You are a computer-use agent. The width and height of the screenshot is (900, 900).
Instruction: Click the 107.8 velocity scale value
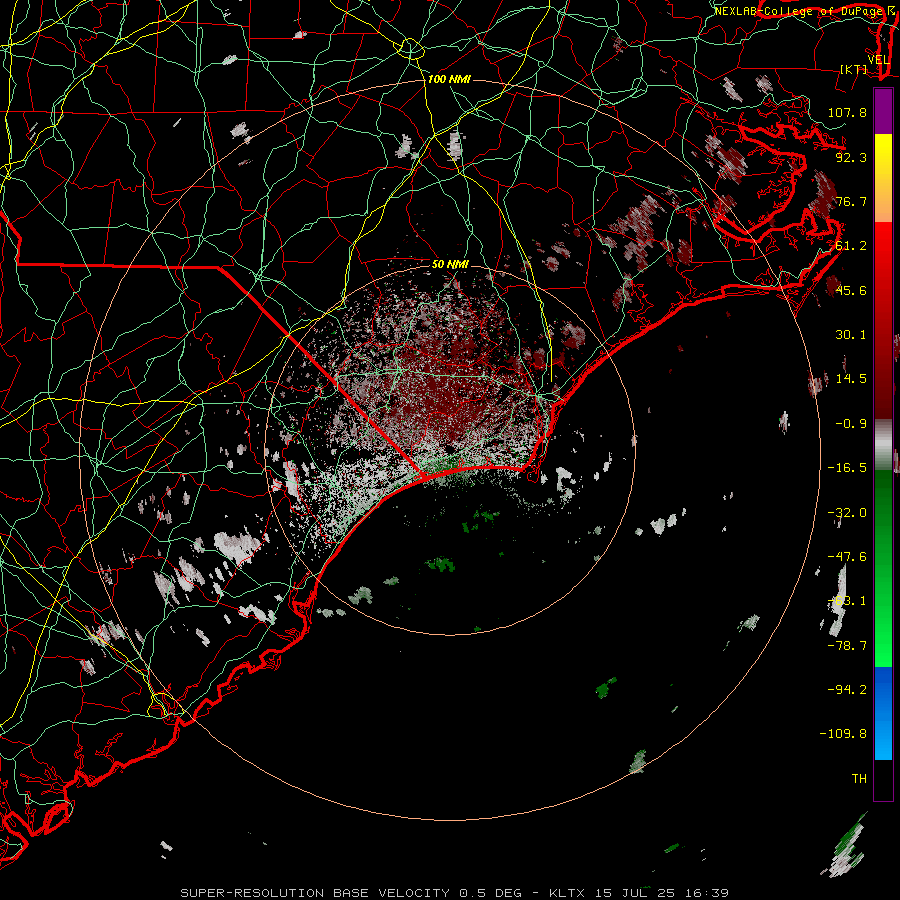[847, 112]
